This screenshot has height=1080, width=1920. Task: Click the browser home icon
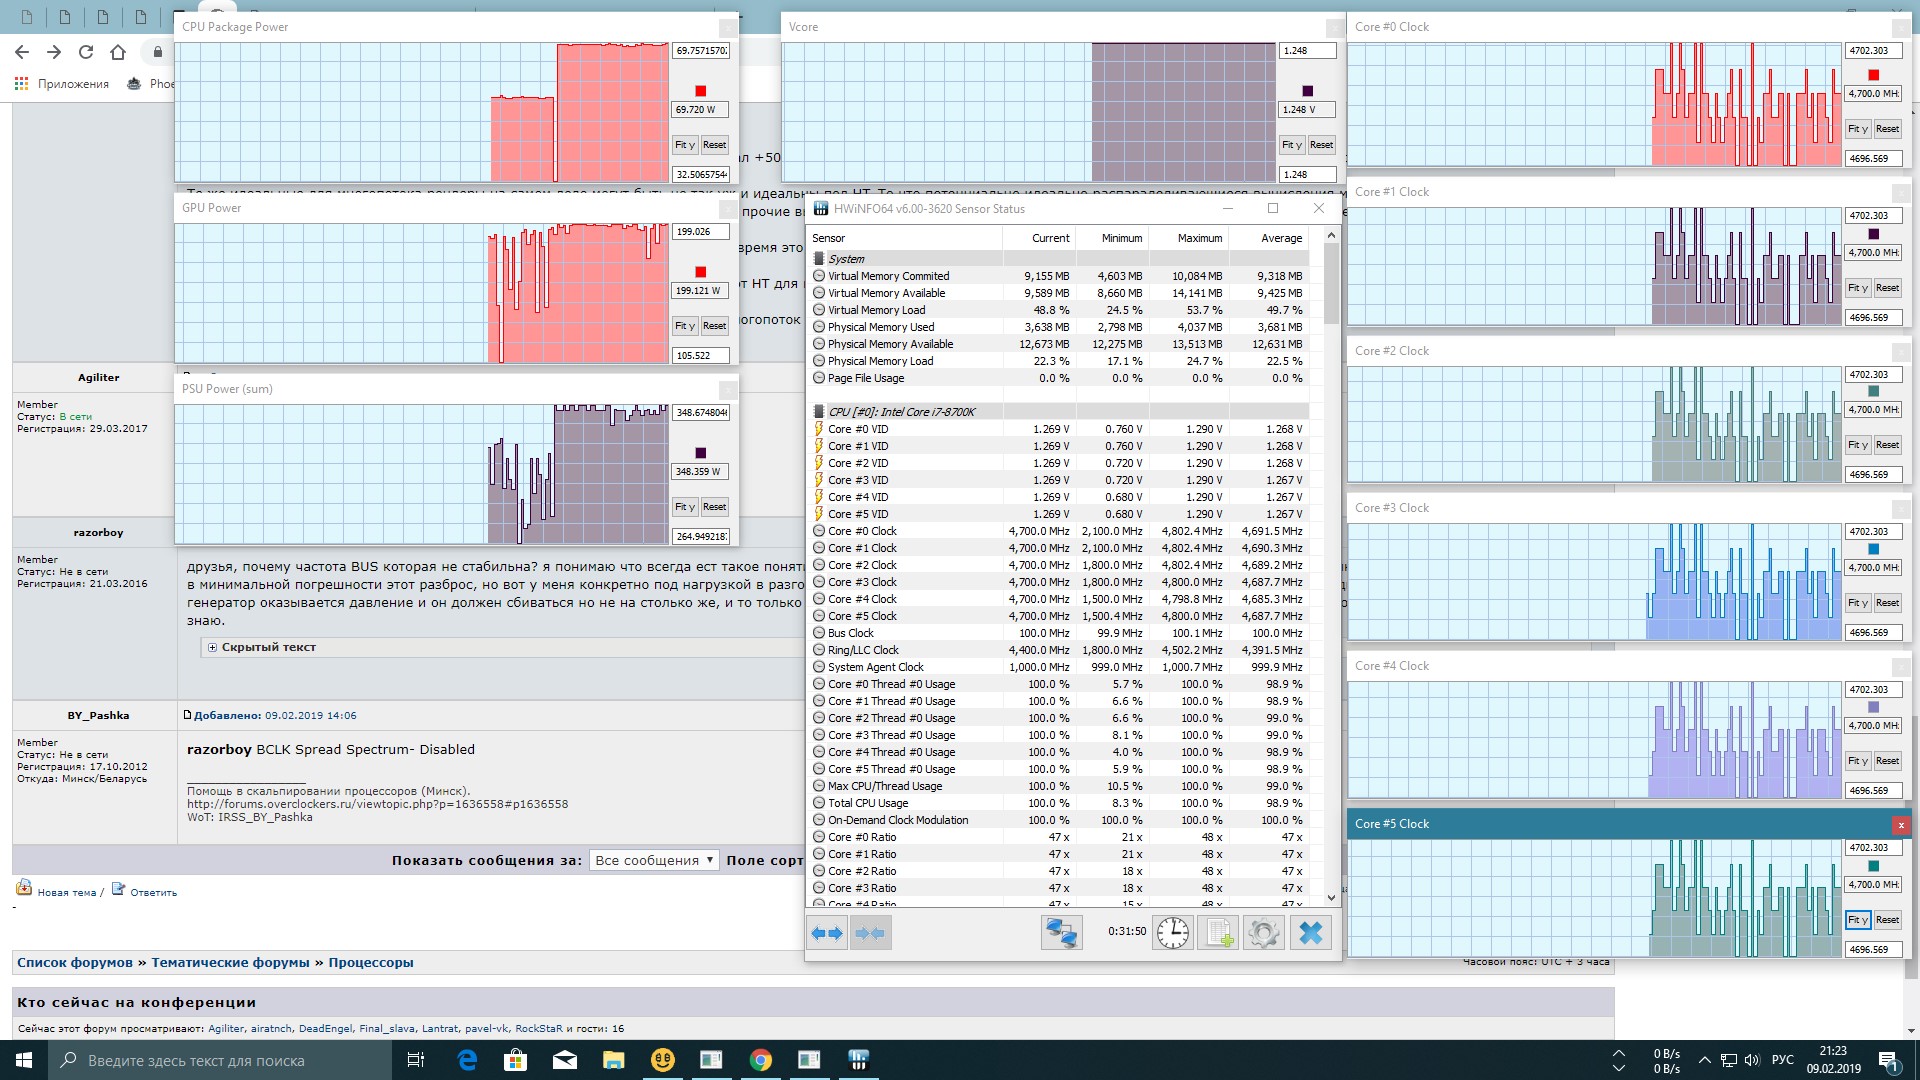pos(118,52)
